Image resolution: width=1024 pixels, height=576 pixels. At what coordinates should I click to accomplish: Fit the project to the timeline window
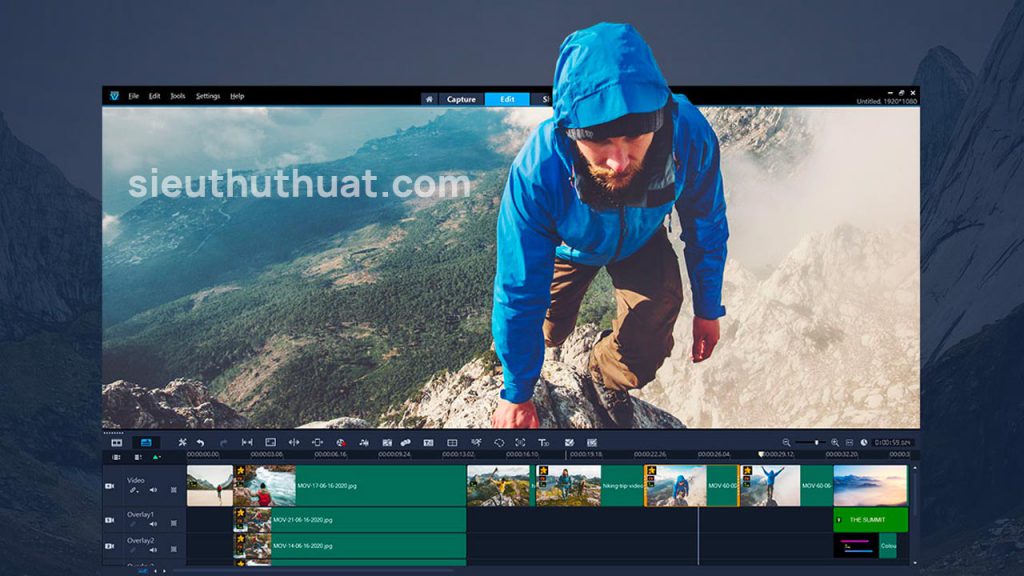(x=851, y=442)
